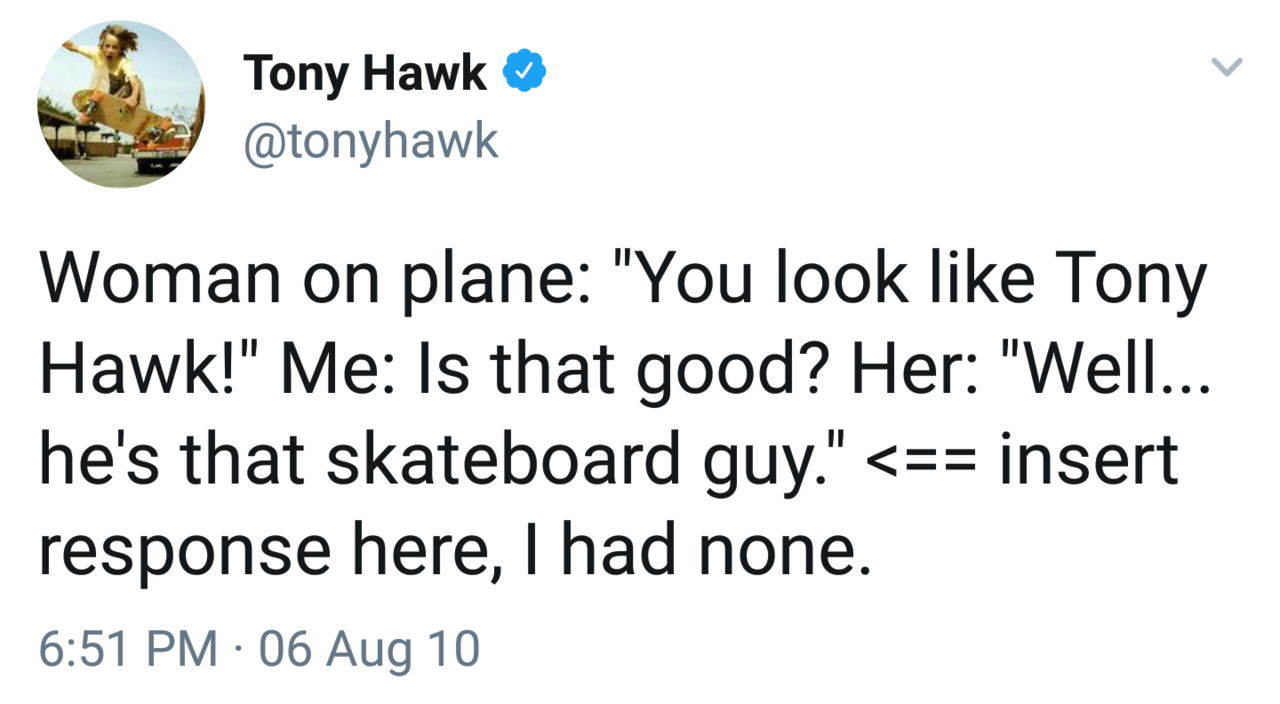Click the 6:51 PM timestamp
This screenshot has height=704, width=1280.
click(128, 649)
